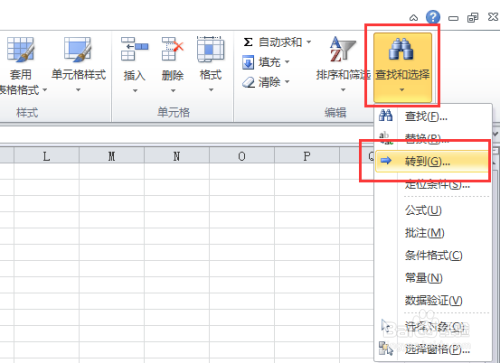Select column P header
500x363 pixels.
[x=307, y=156]
